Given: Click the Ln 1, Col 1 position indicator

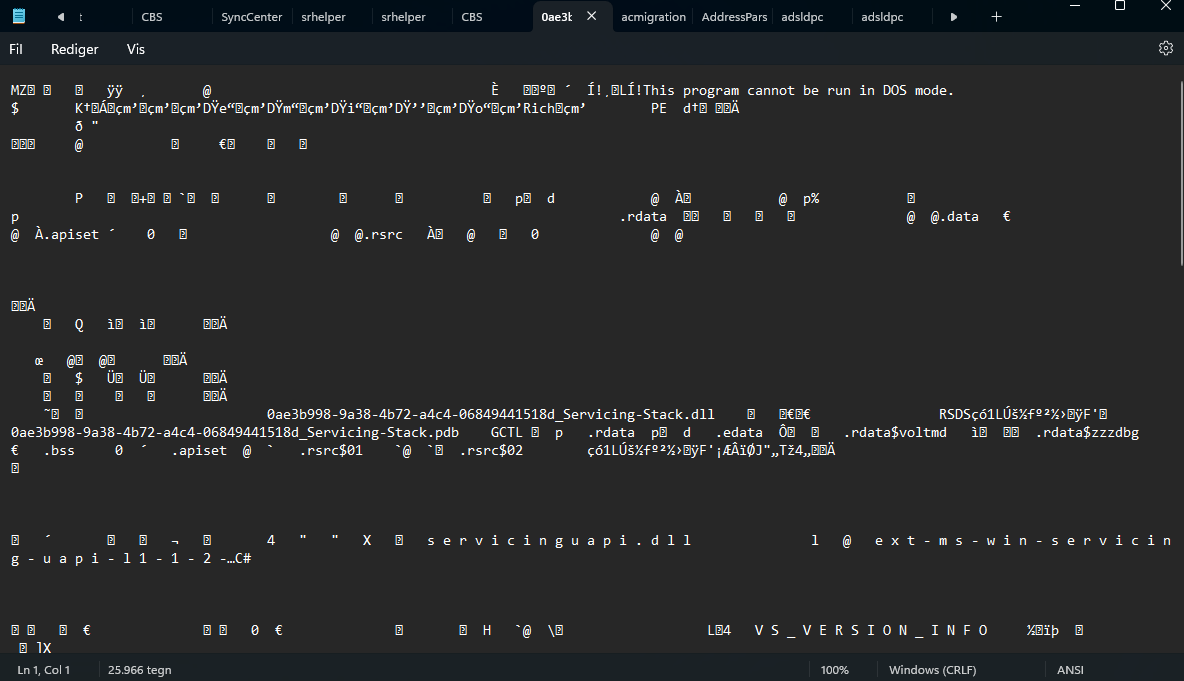Looking at the screenshot, I should (44, 670).
